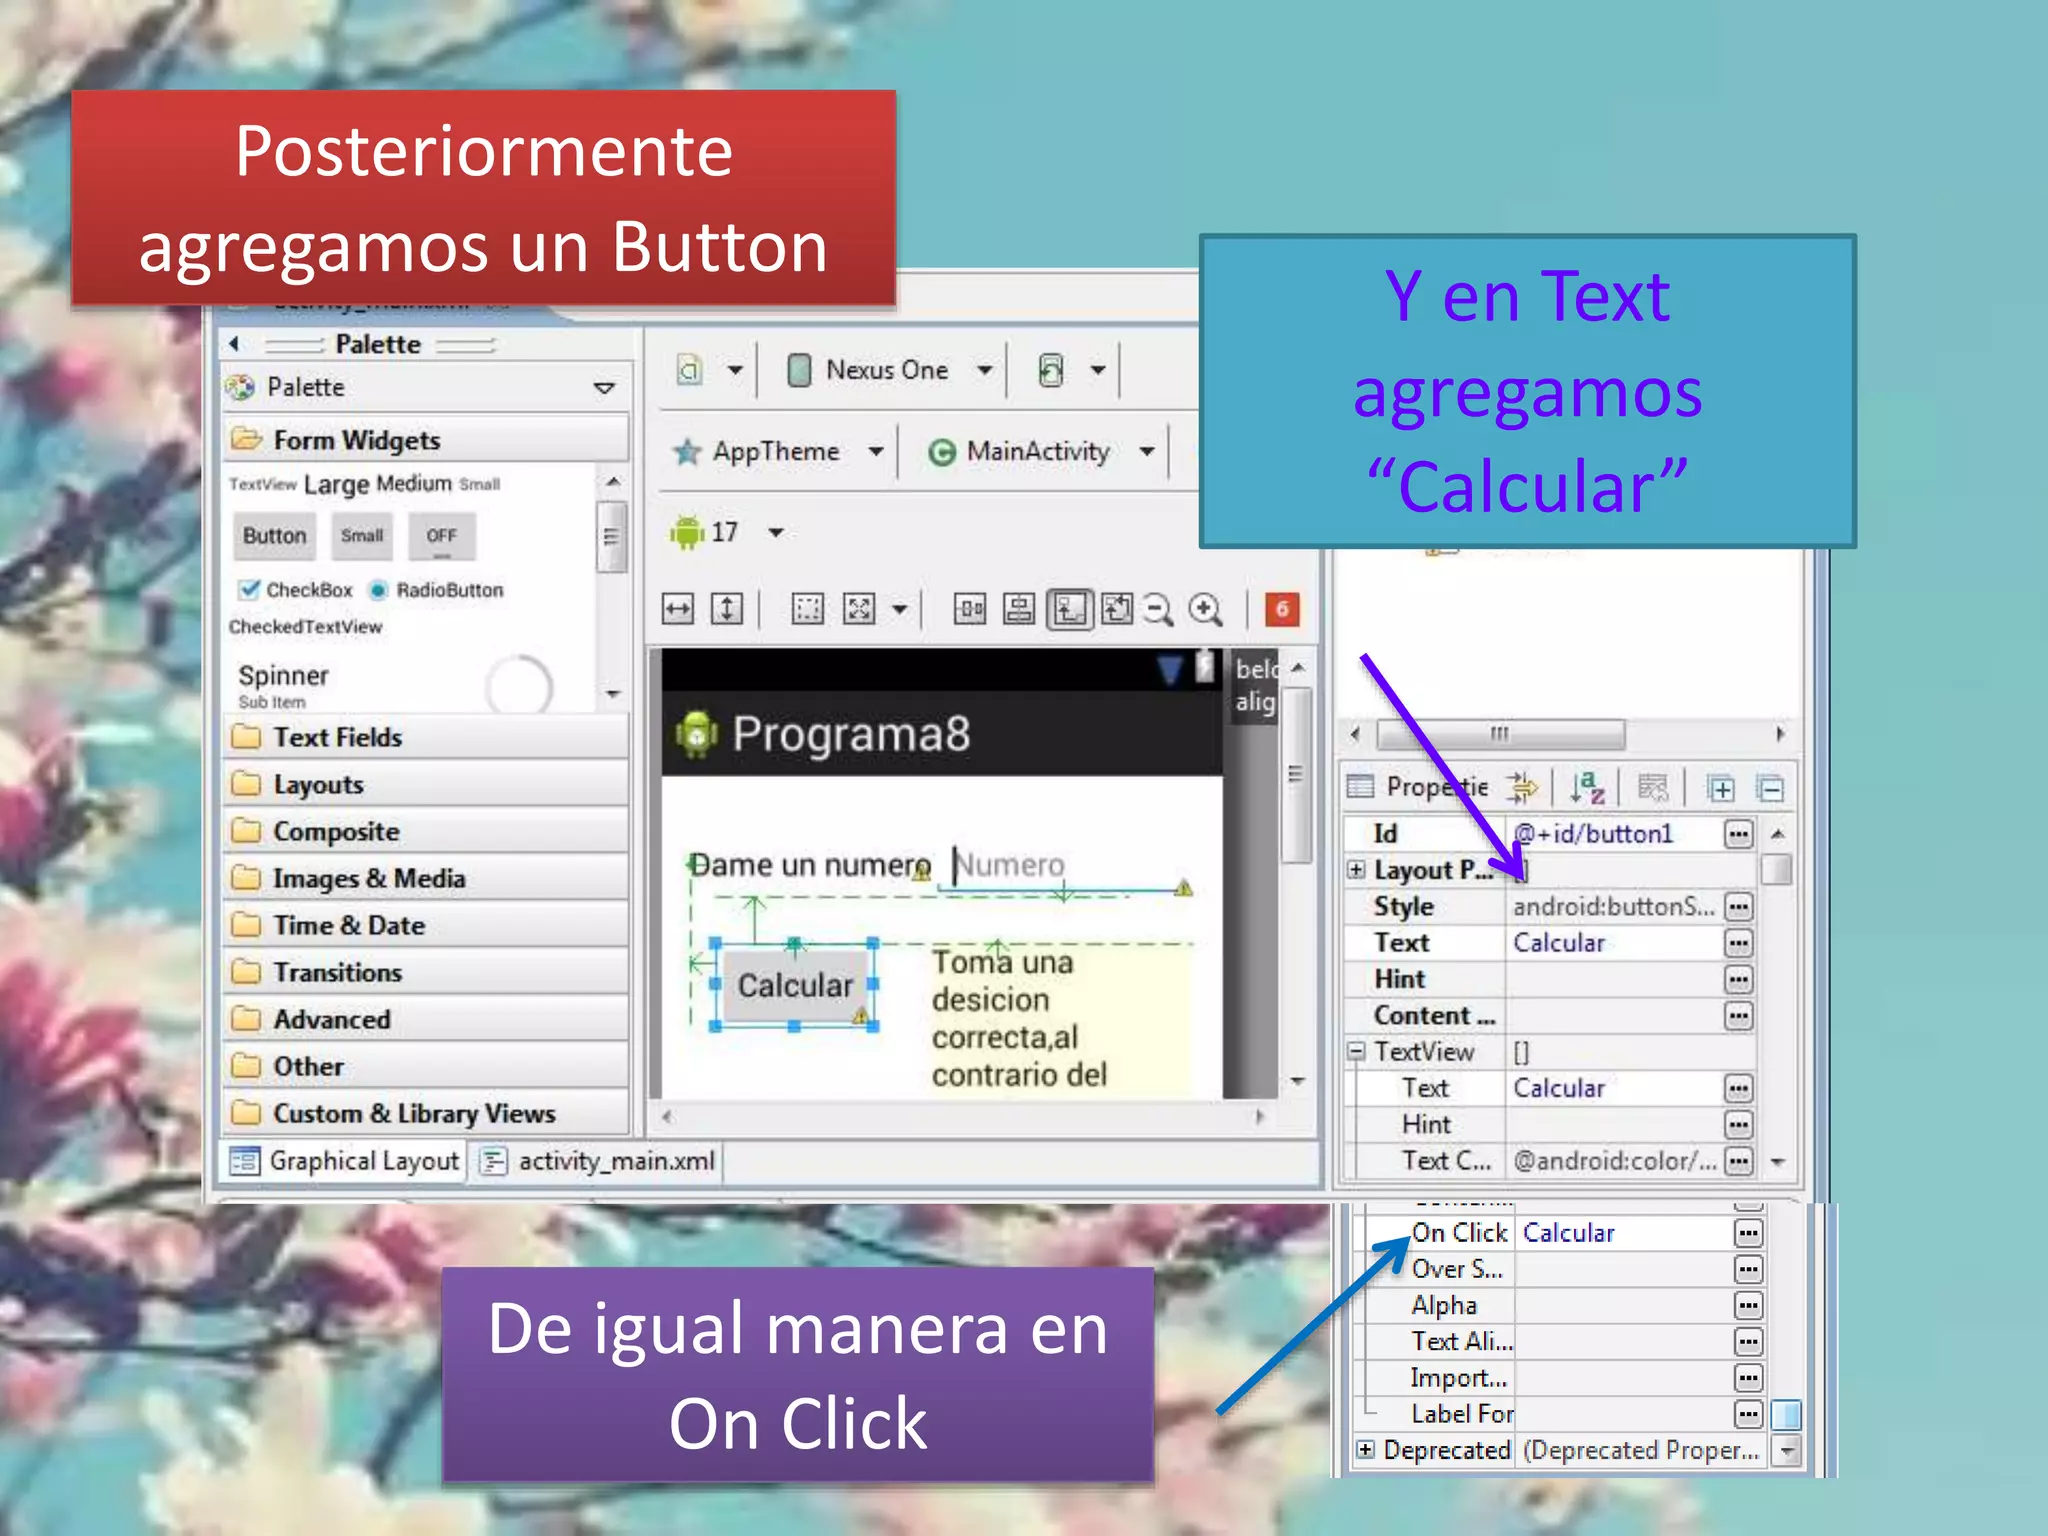Switch to the Graphical Layout tab

coord(345,1161)
